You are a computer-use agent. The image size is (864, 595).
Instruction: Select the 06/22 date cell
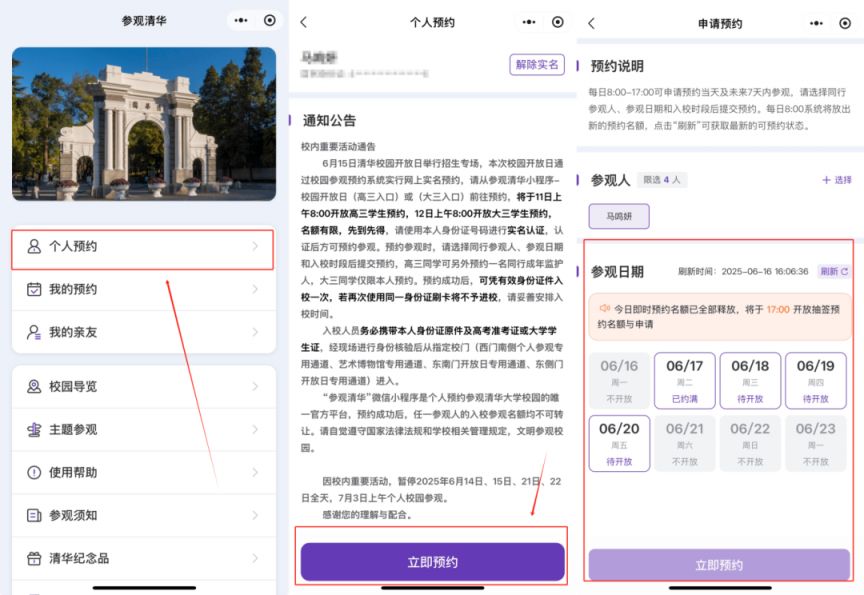pos(750,443)
